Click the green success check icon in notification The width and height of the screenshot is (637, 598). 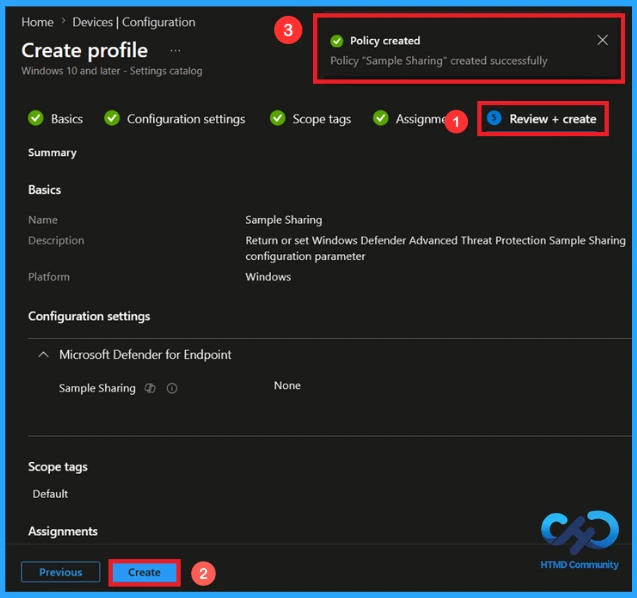336,41
